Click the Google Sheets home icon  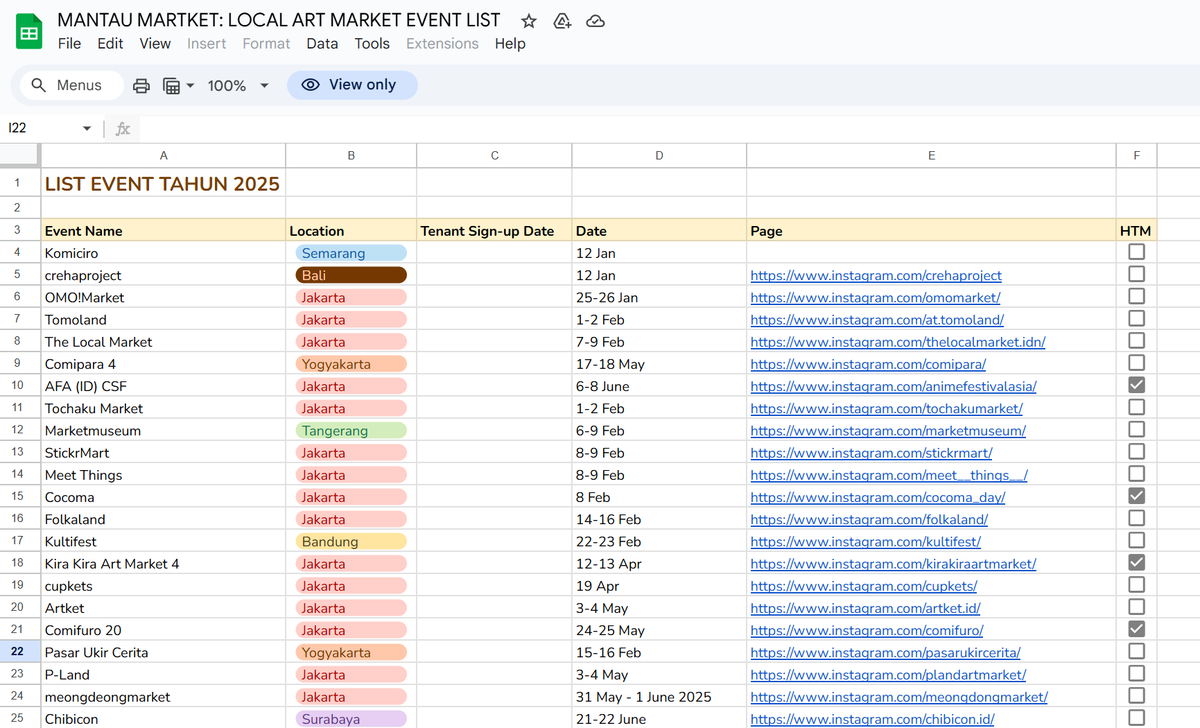29,31
